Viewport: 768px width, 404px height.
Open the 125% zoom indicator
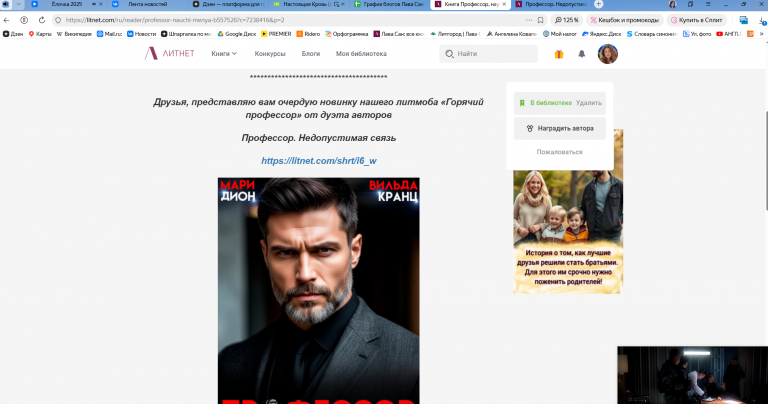567,20
